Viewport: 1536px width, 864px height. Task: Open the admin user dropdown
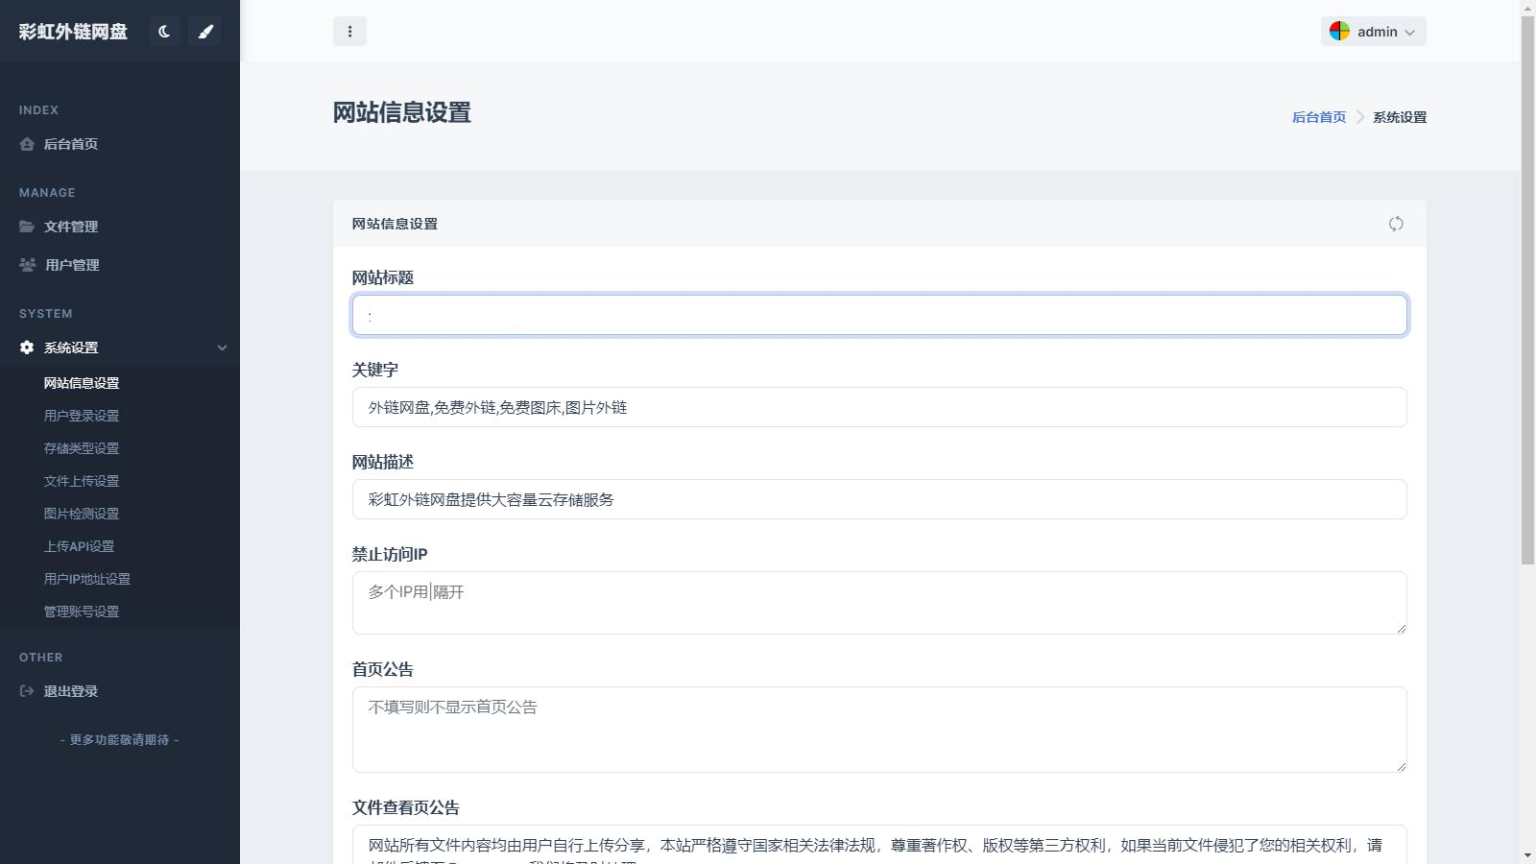pos(1372,32)
